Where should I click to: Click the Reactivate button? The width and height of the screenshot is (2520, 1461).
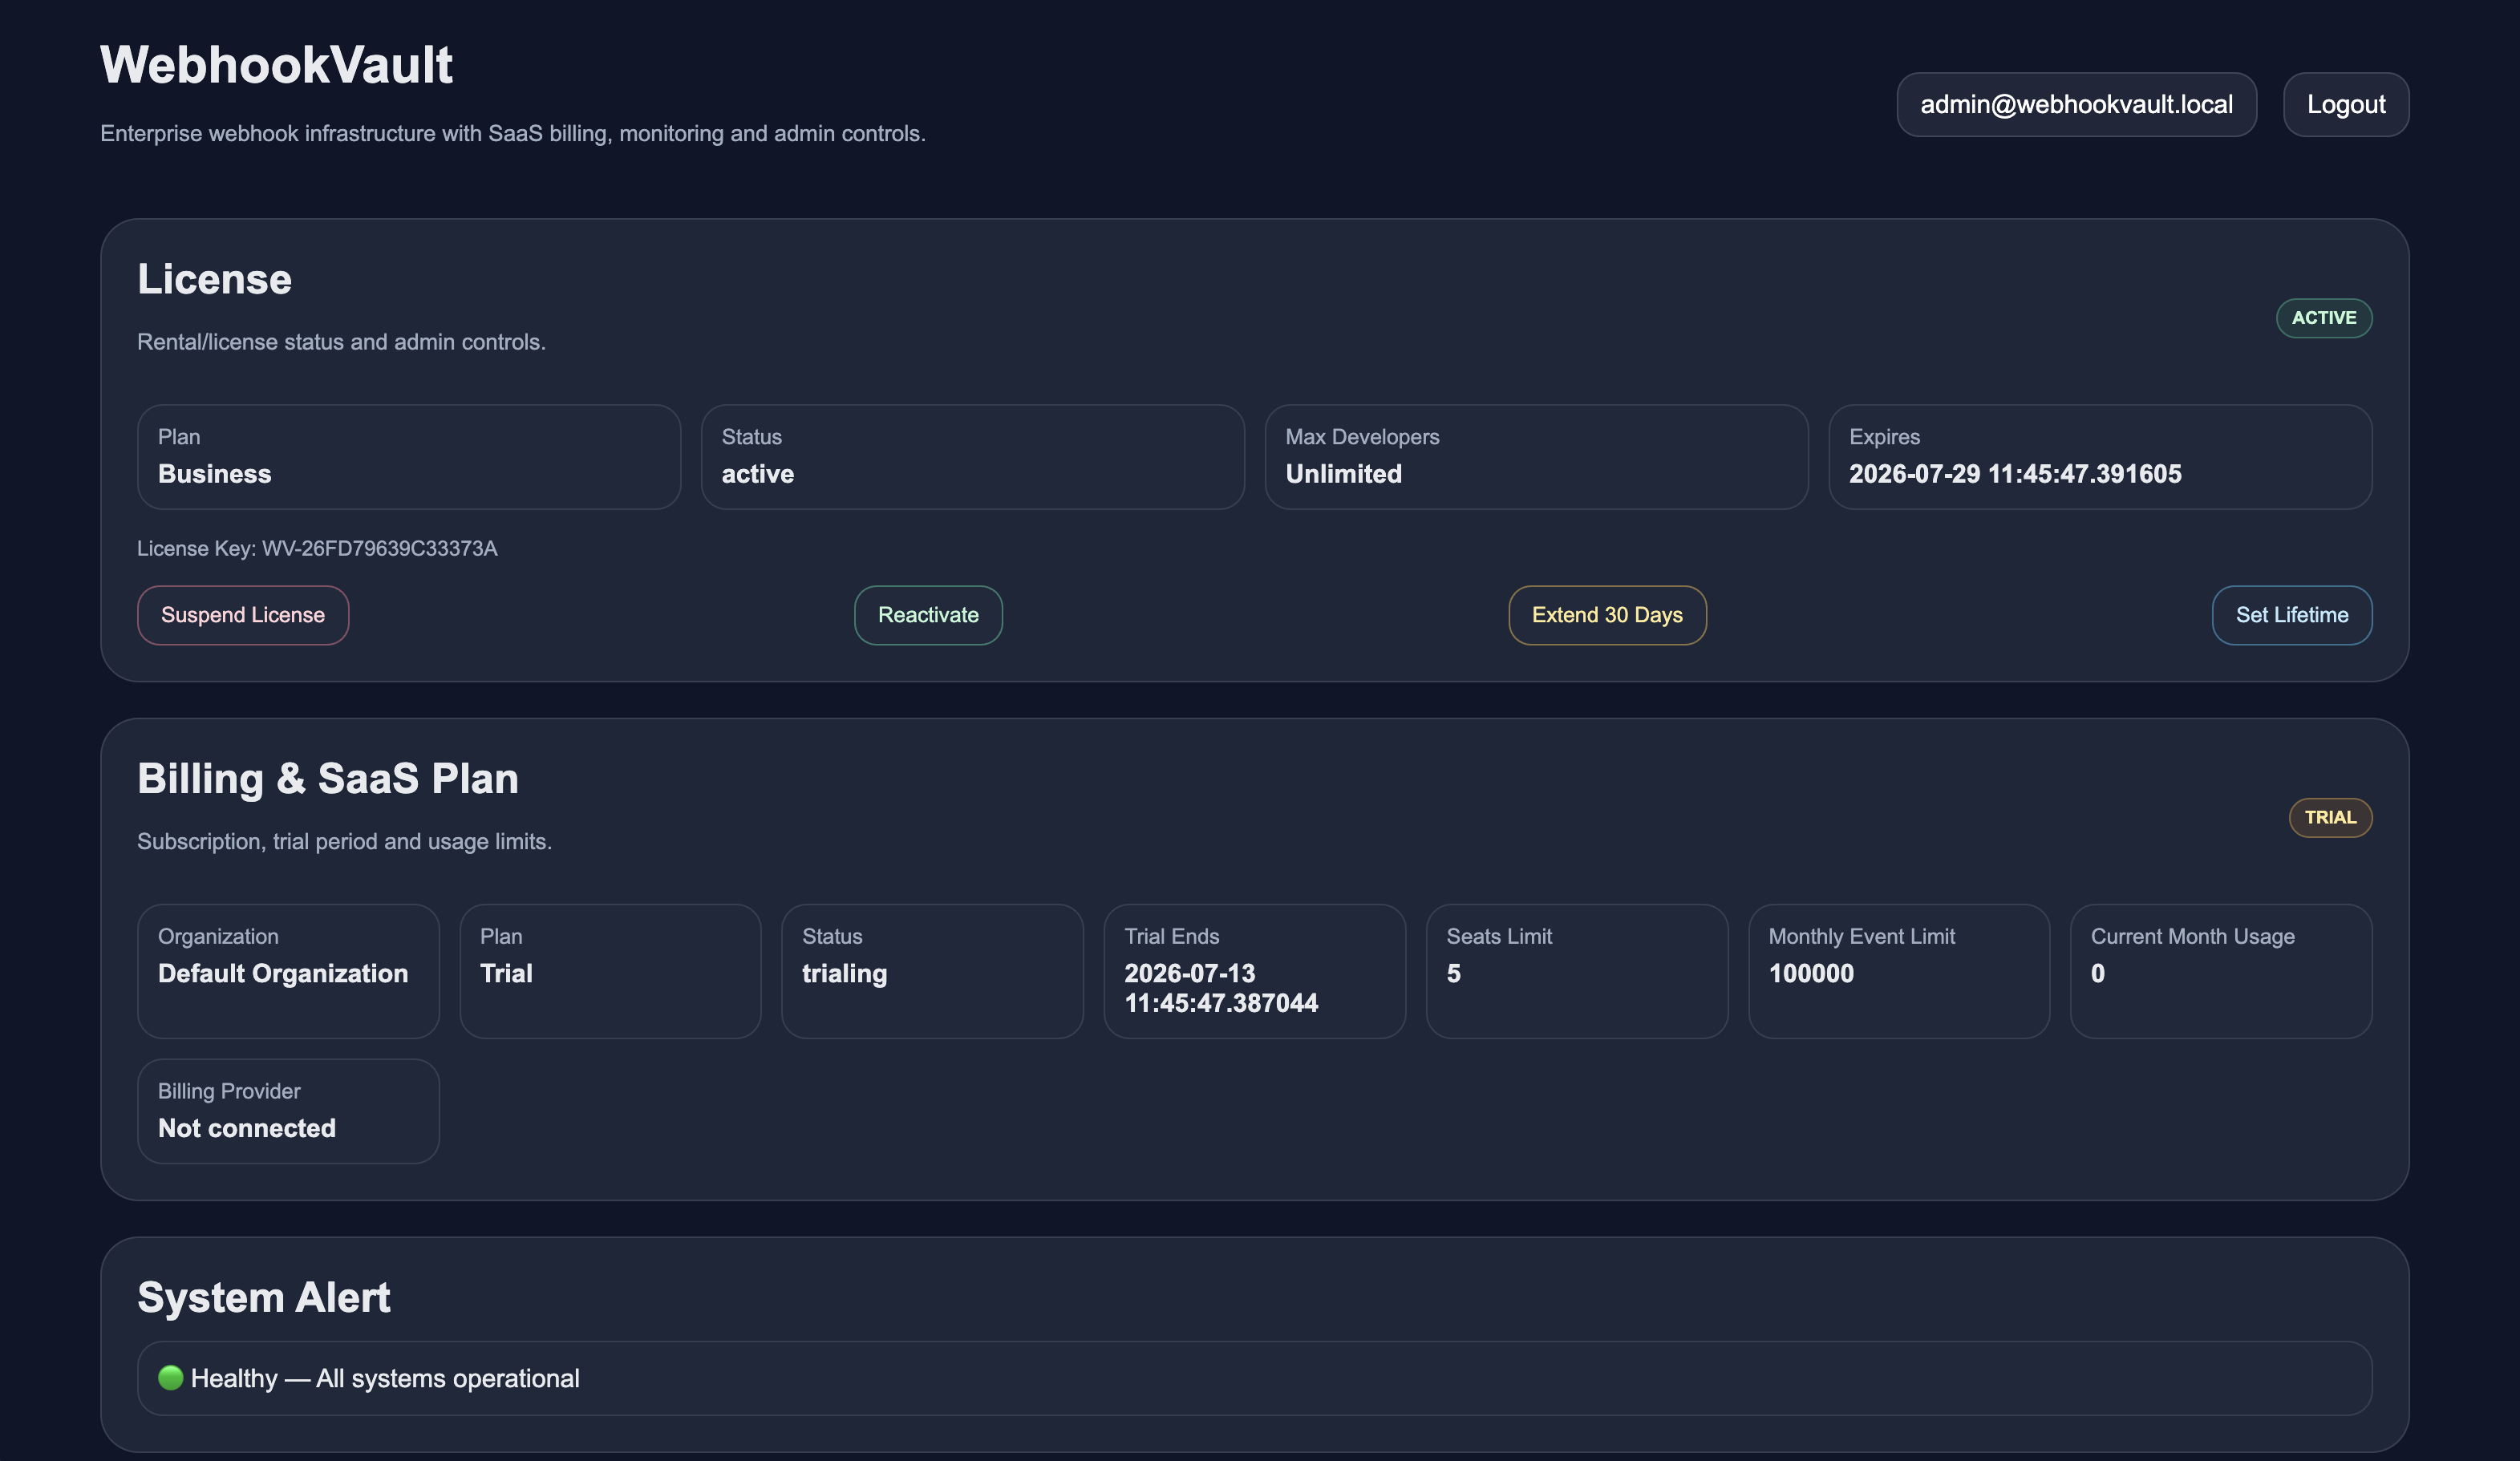click(x=928, y=615)
